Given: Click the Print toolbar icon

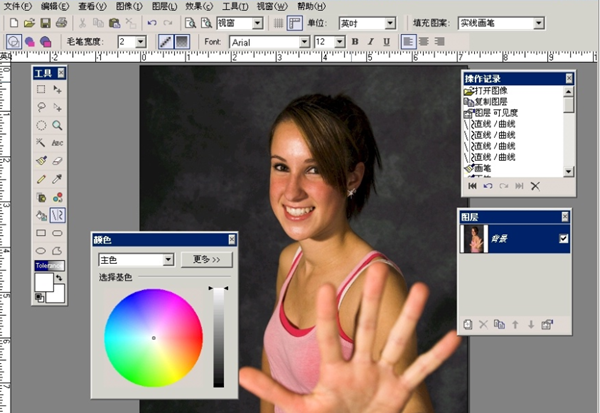Looking at the screenshot, I should [x=61, y=23].
